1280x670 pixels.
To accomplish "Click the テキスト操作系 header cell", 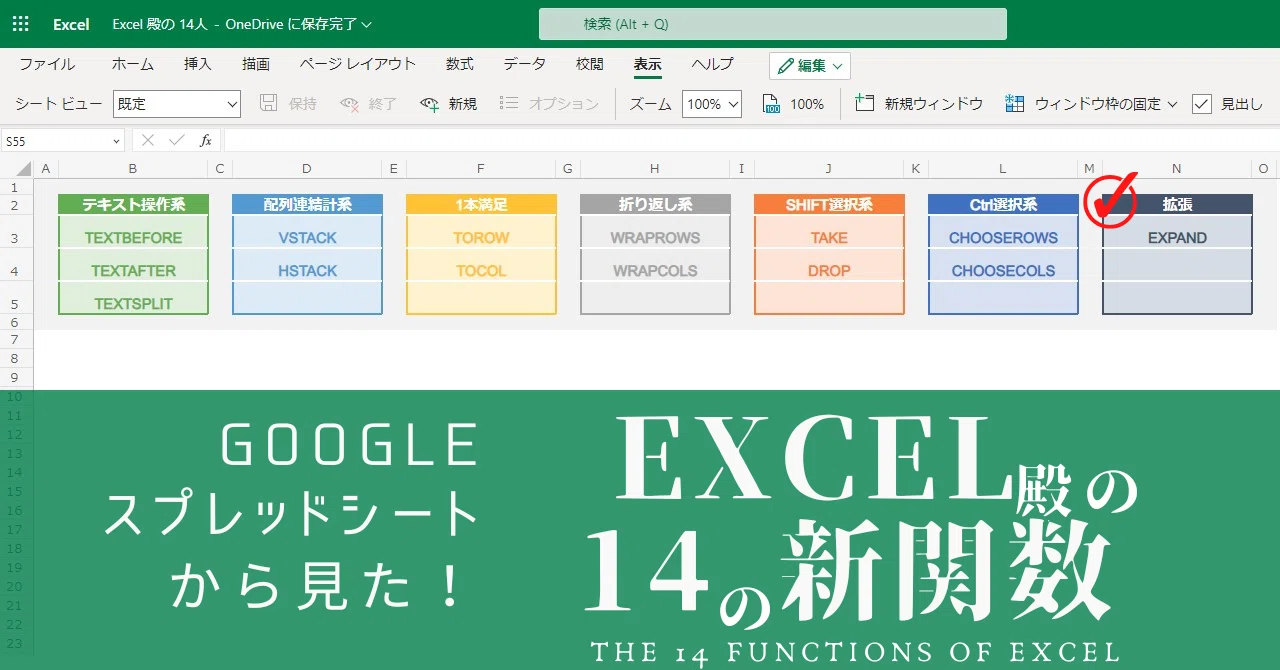I will click(133, 205).
